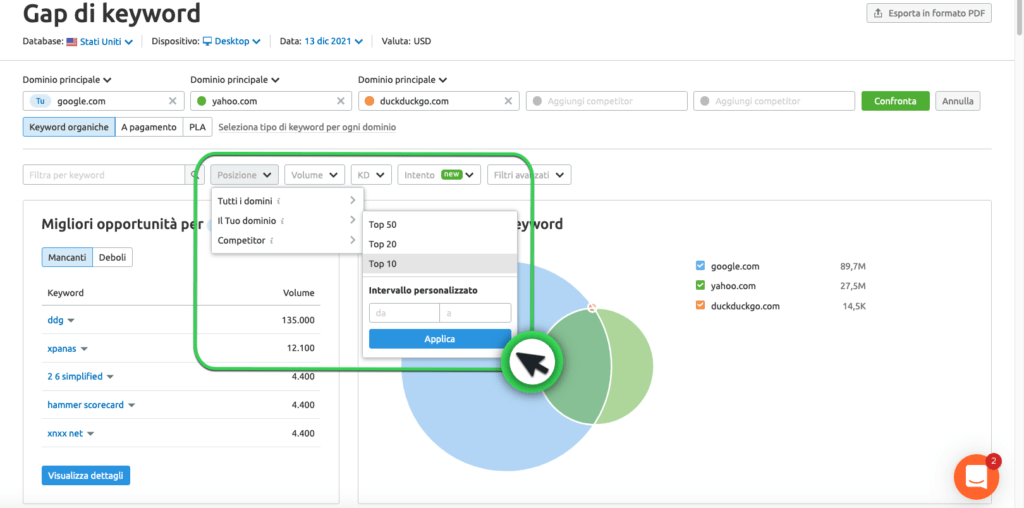Viewport: 1024px width, 508px height.
Task: Click the info icon next to Il Tuo dominio
Action: pos(282,221)
